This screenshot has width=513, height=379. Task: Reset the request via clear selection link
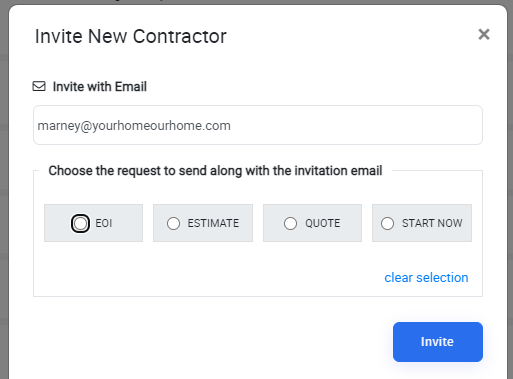point(426,278)
